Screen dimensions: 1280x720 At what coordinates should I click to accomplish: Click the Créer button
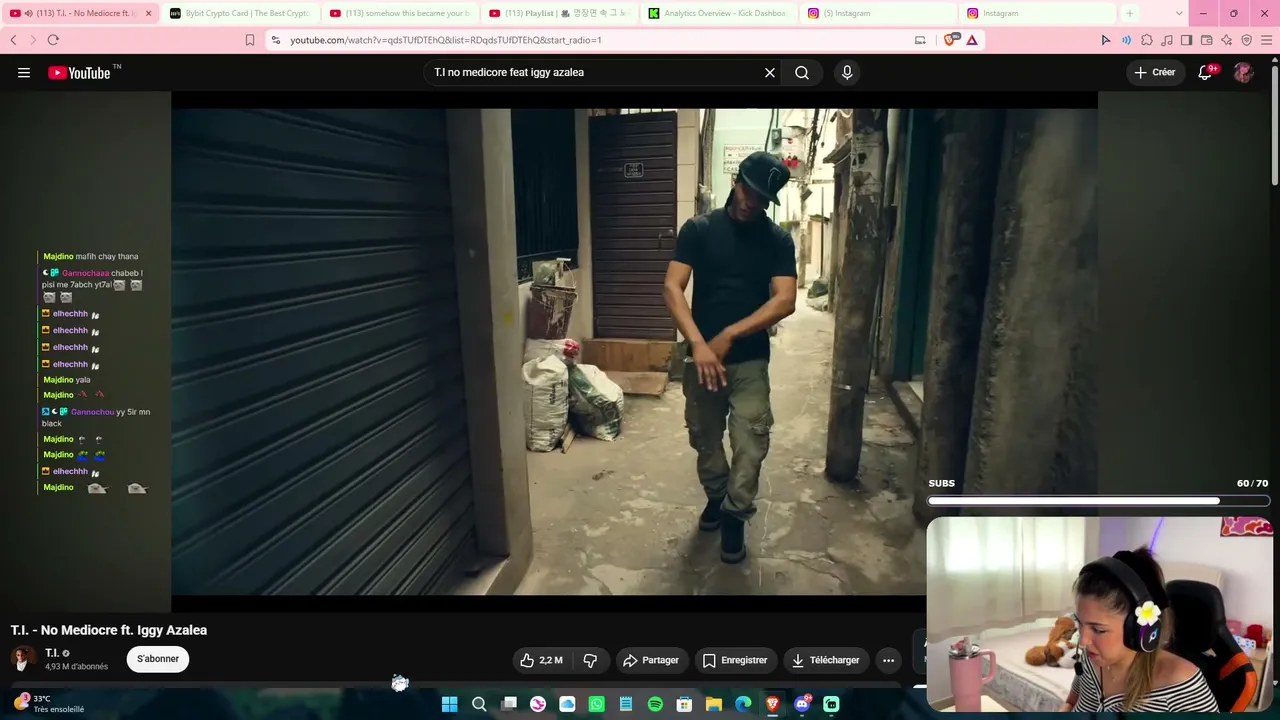click(1155, 72)
